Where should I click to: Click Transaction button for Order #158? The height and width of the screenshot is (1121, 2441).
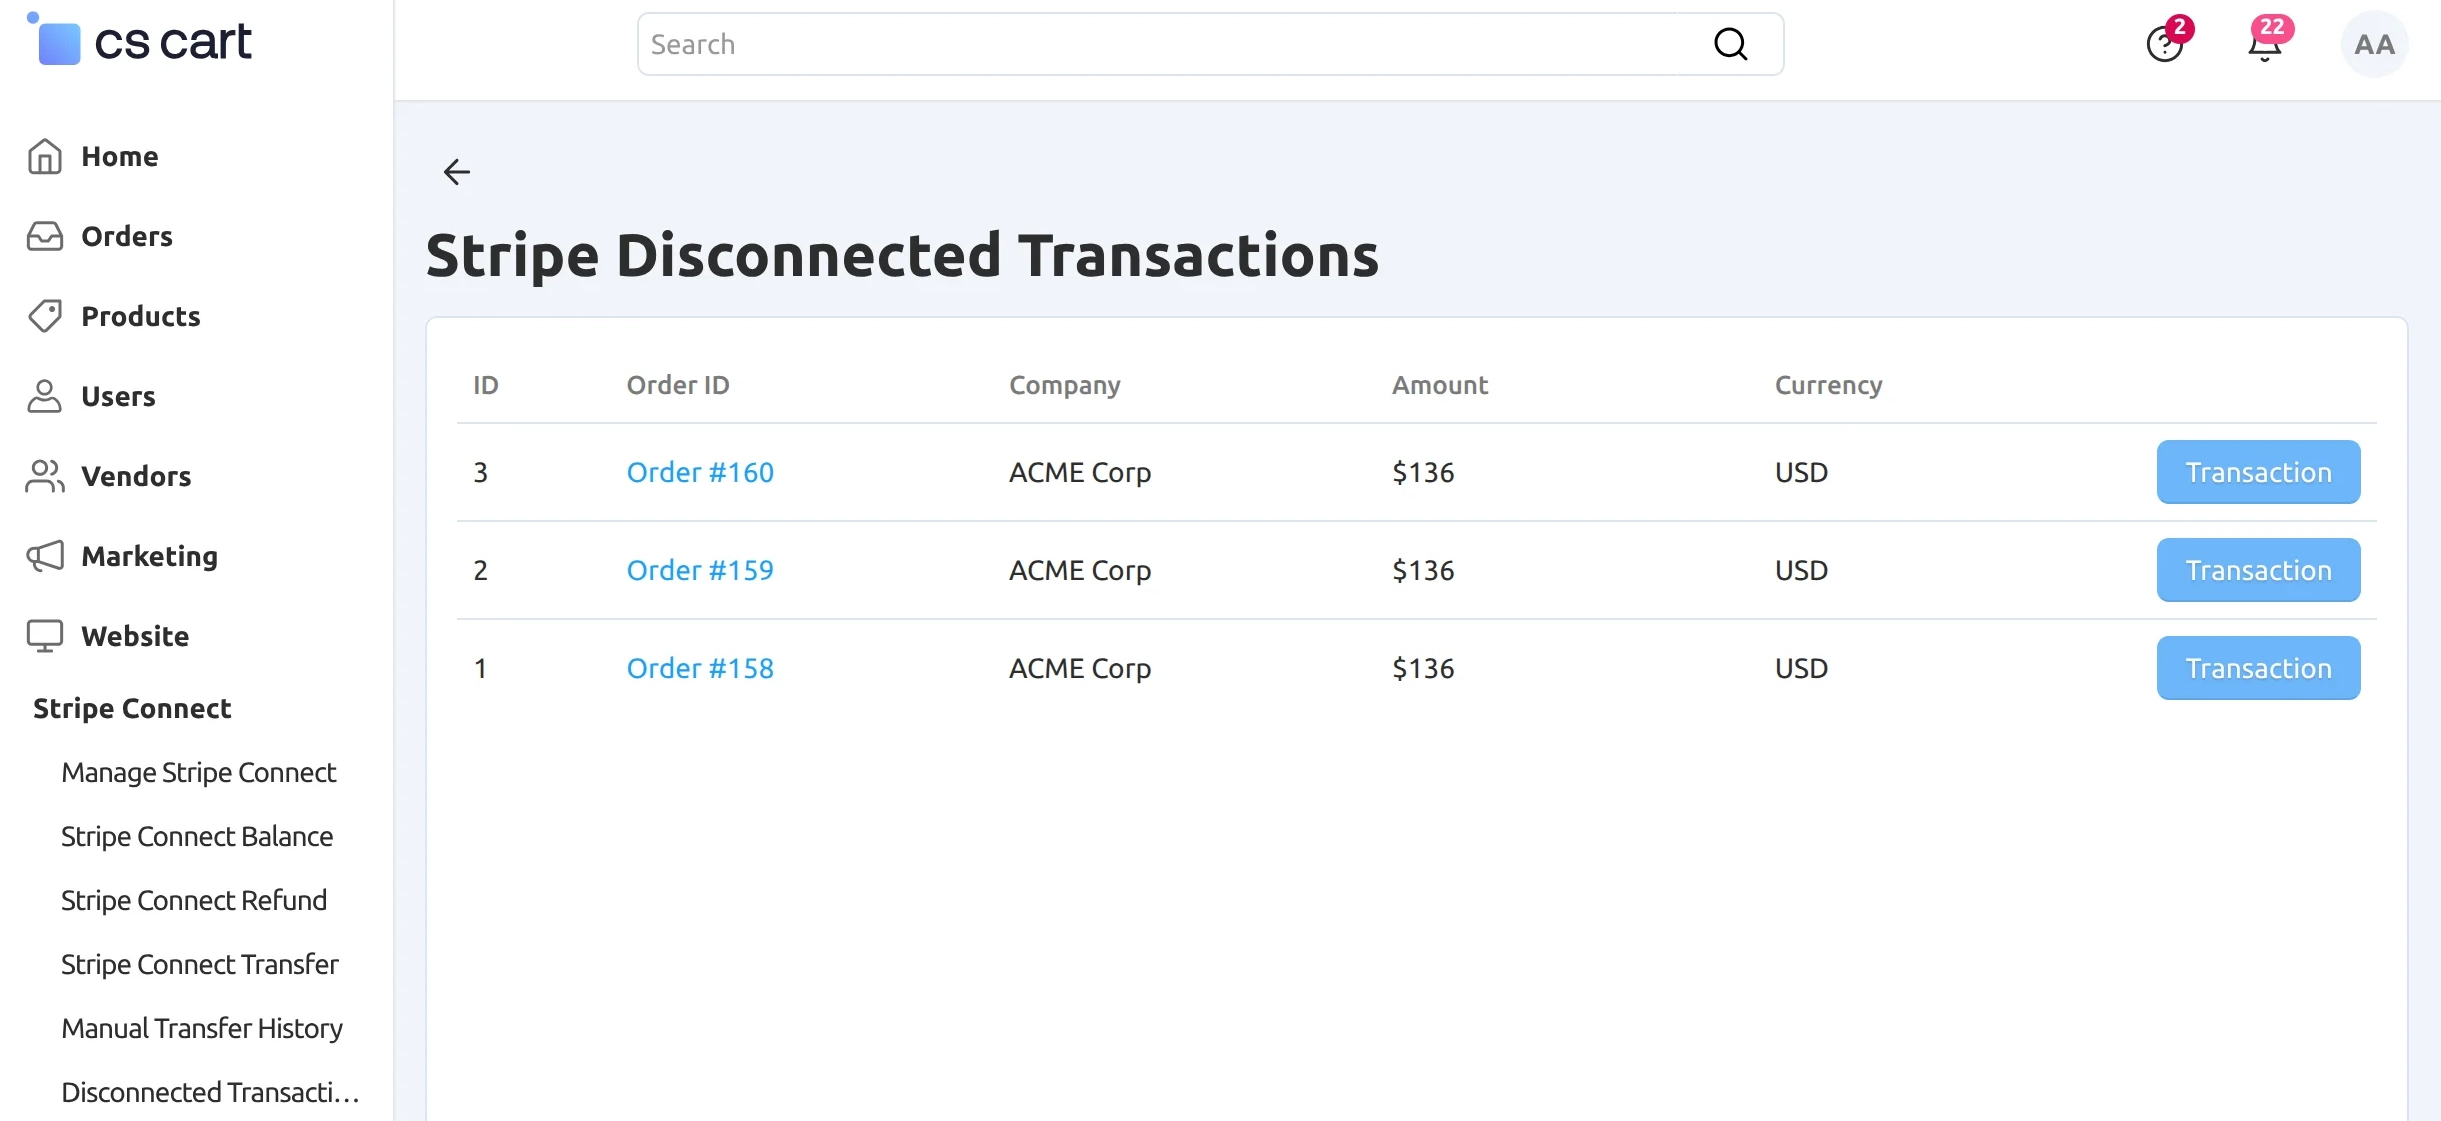click(x=2258, y=668)
